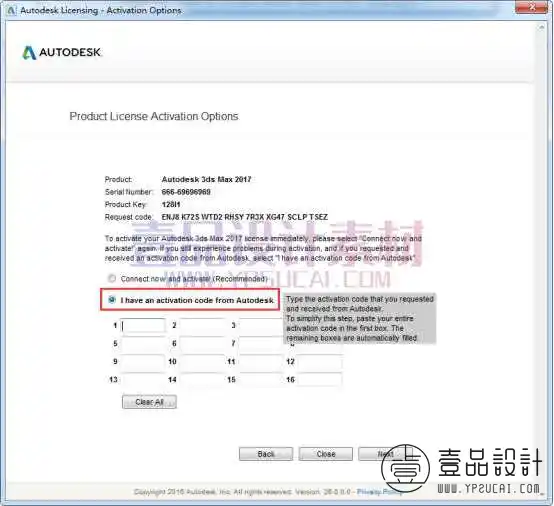554x506 pixels.
Task: Open the Privacy Policy link
Action: click(x=379, y=492)
